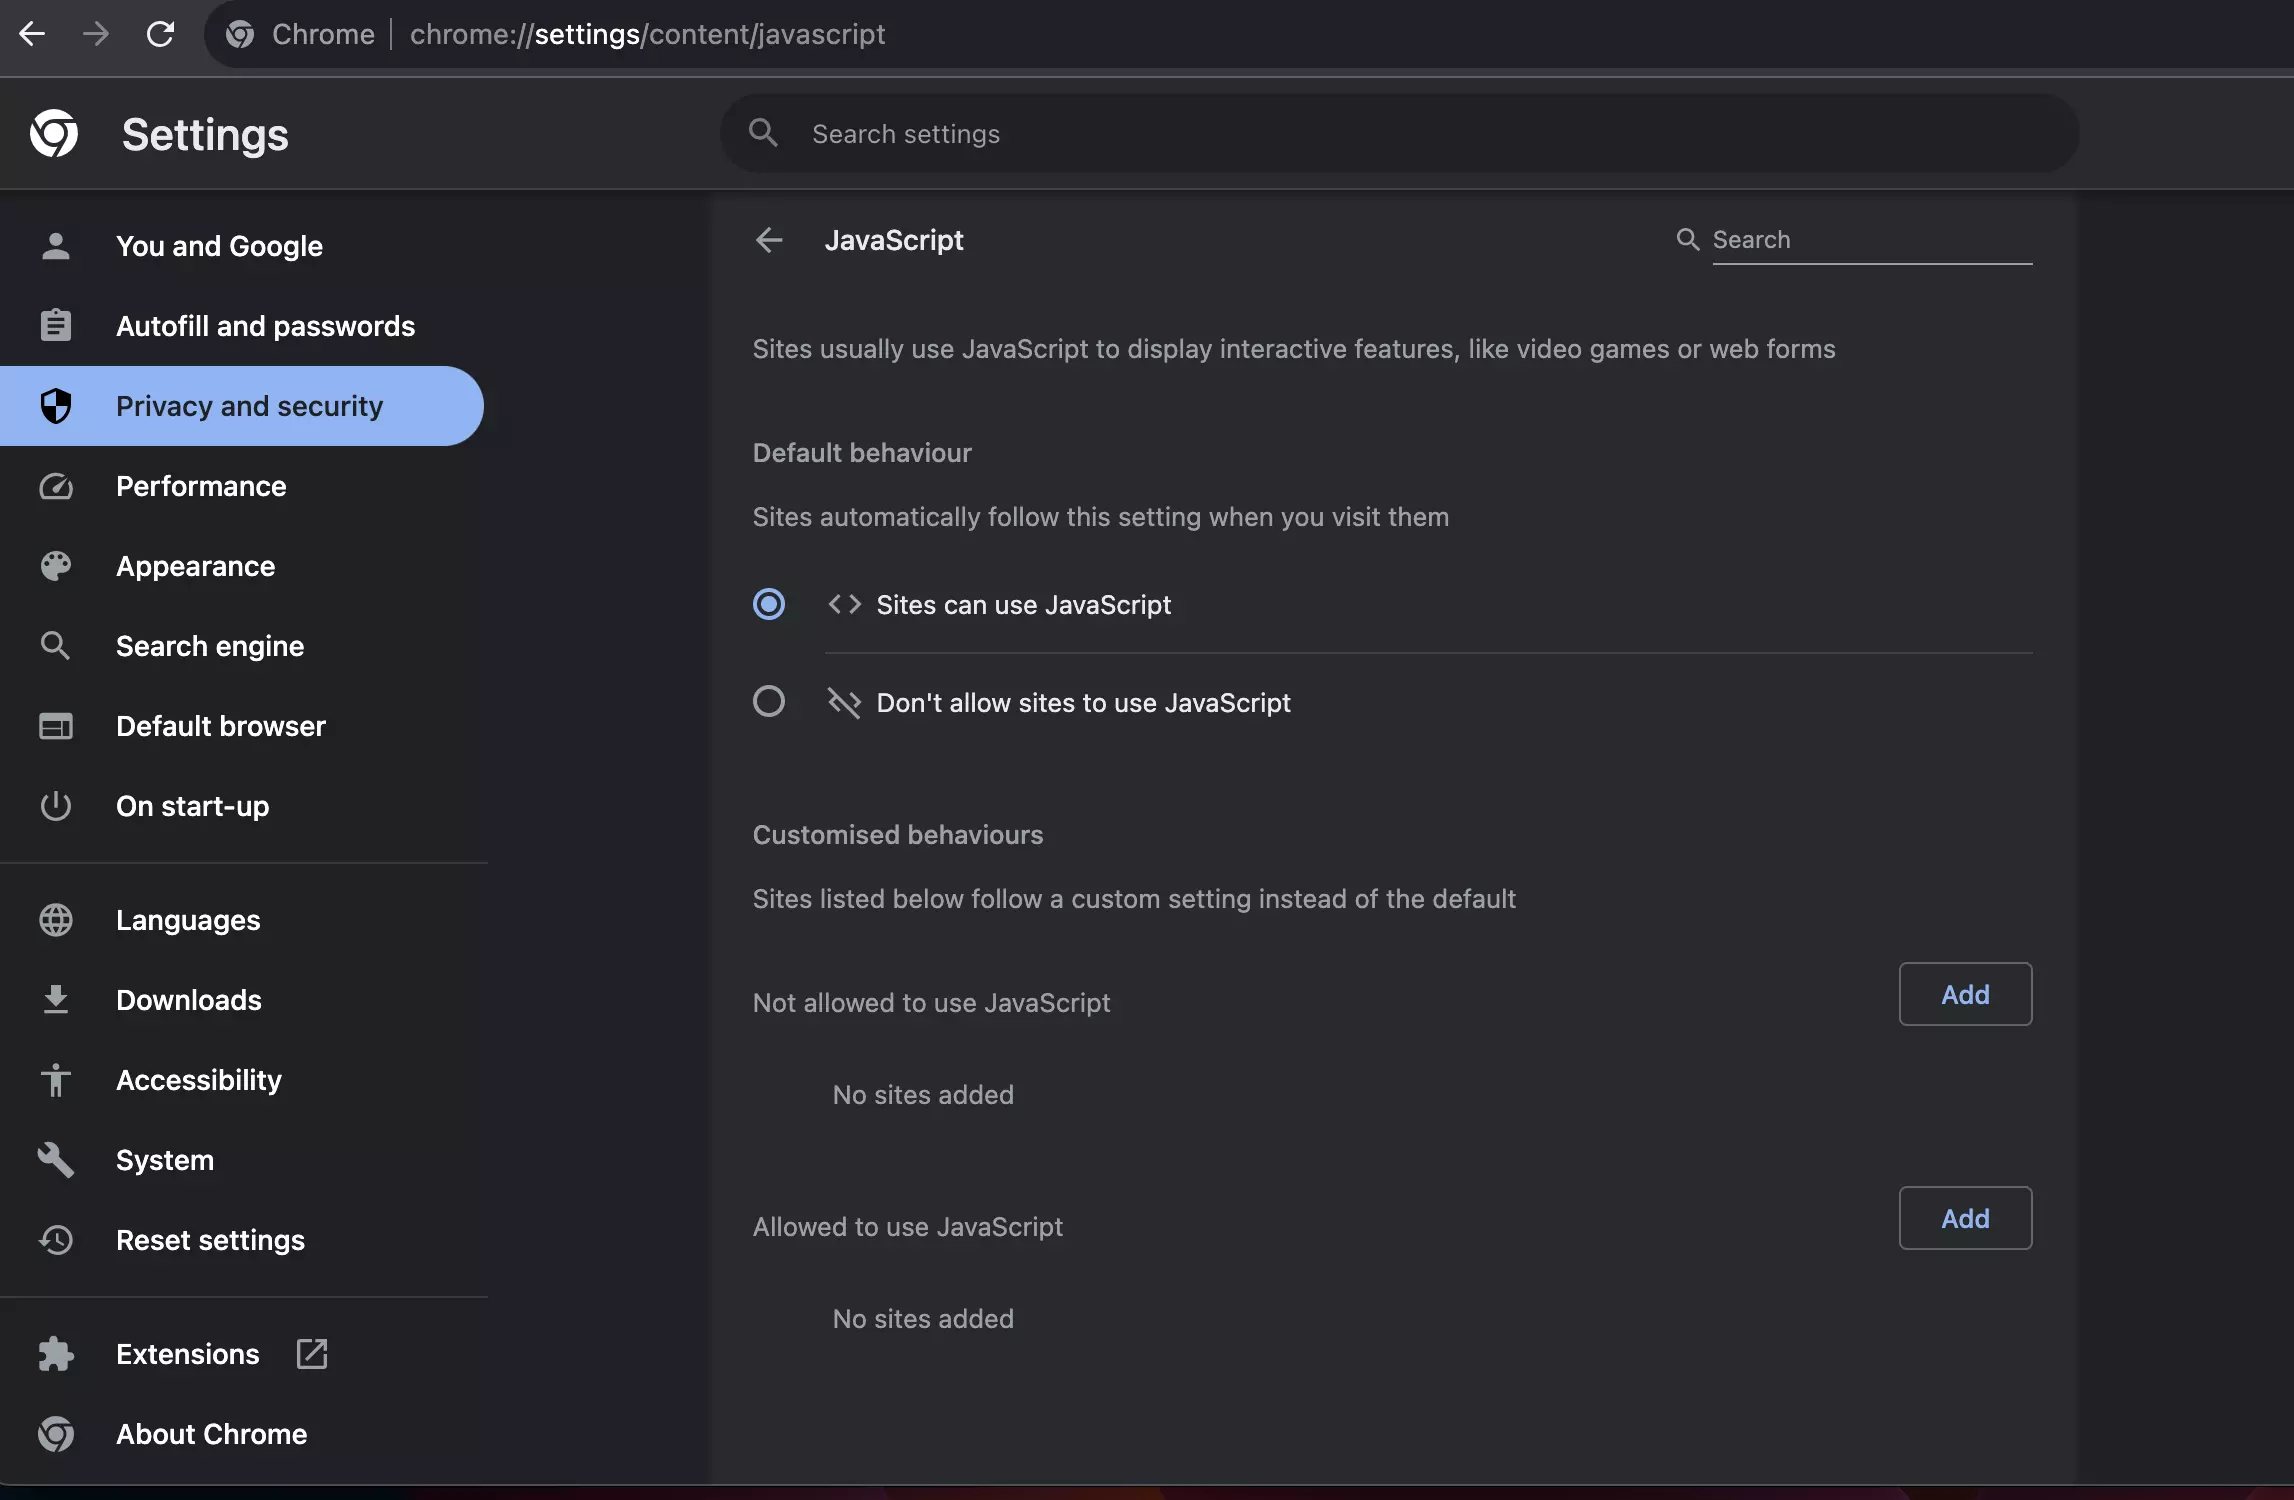Image resolution: width=2294 pixels, height=1500 pixels.
Task: Click the JavaScript settings search icon
Action: (x=1687, y=238)
